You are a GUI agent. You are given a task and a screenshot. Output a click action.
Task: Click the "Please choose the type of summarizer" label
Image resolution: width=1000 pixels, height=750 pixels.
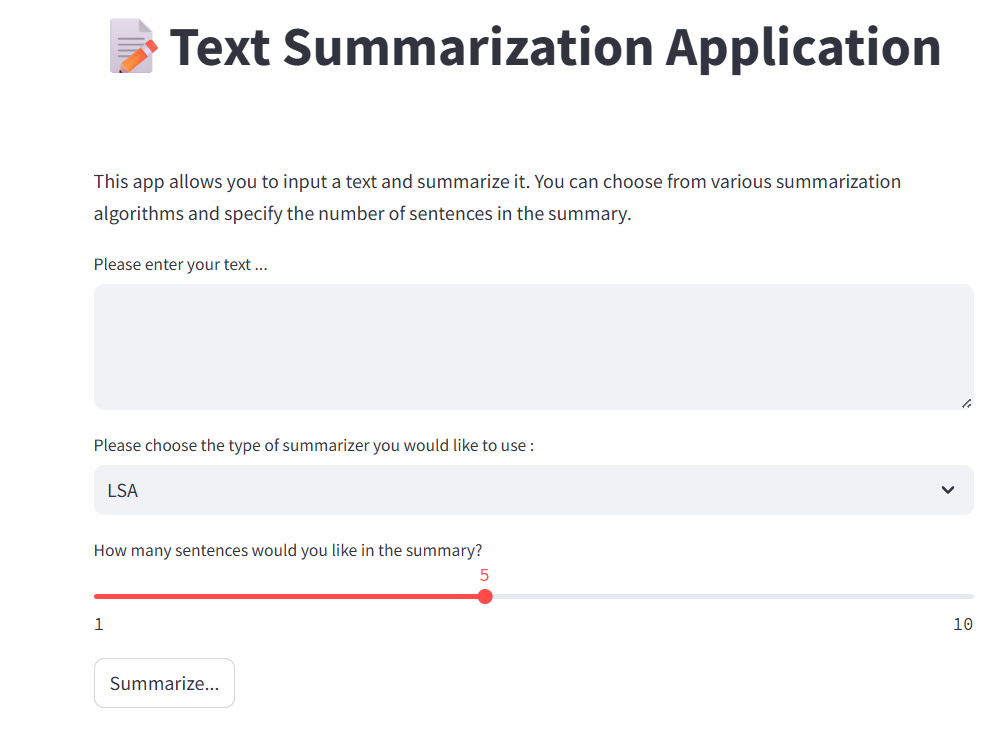(314, 445)
